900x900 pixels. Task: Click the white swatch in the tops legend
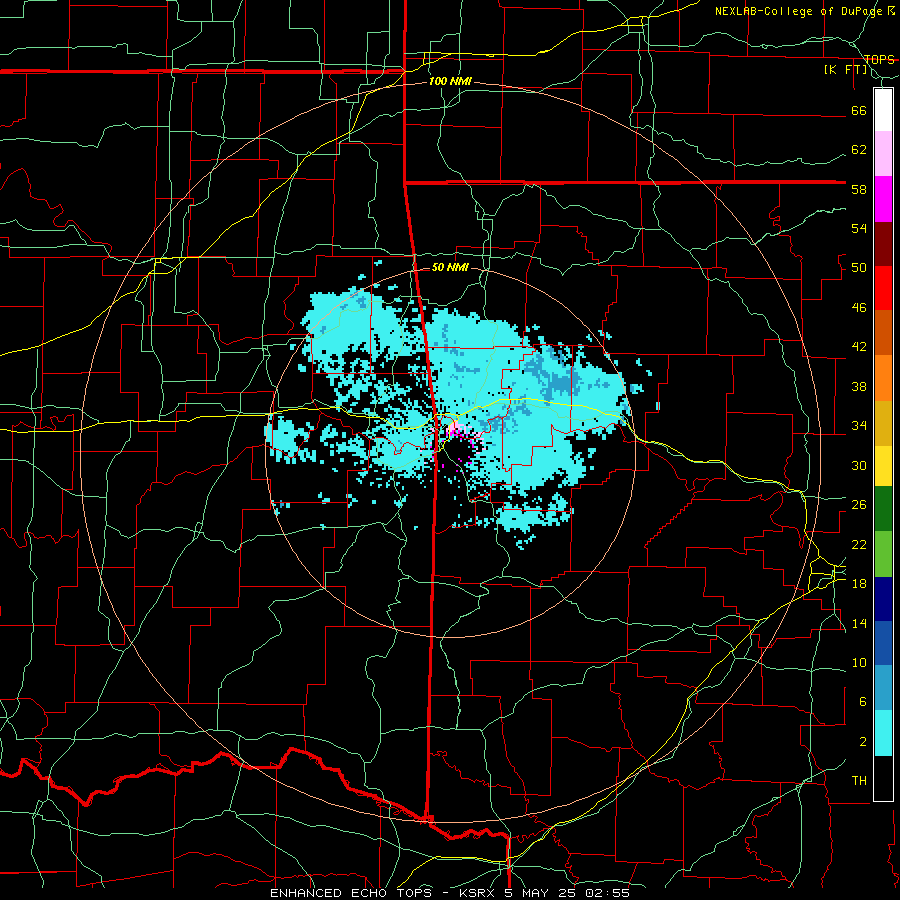click(x=883, y=110)
